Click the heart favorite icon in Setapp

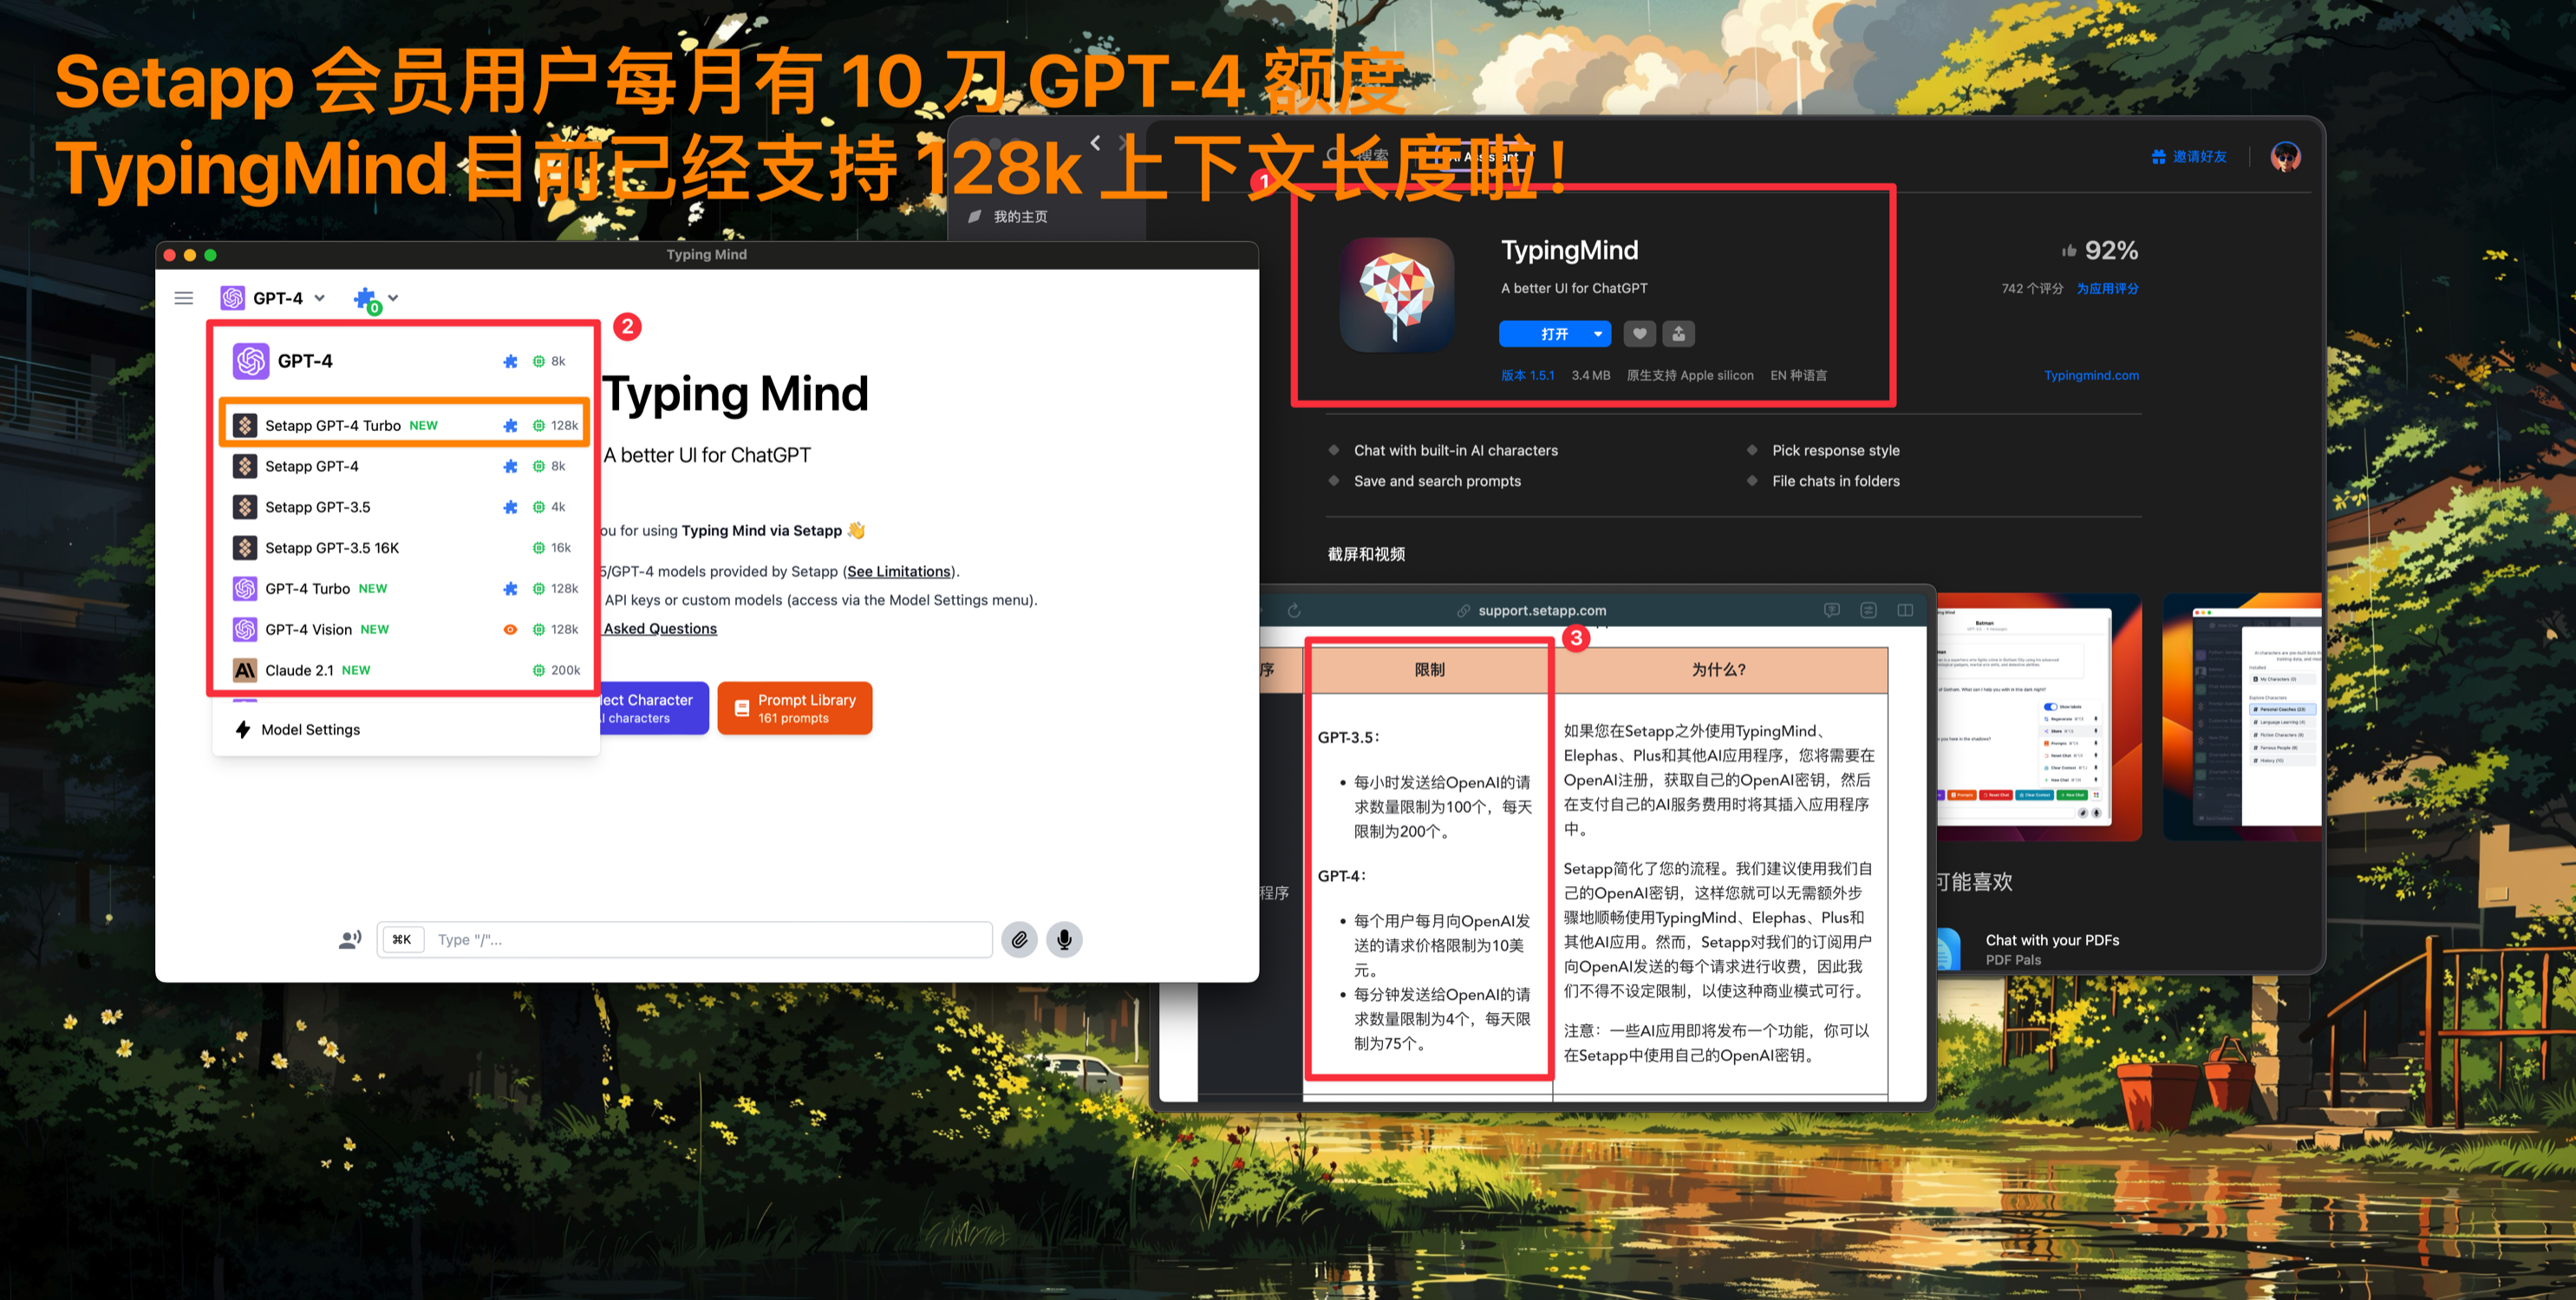pos(1639,334)
